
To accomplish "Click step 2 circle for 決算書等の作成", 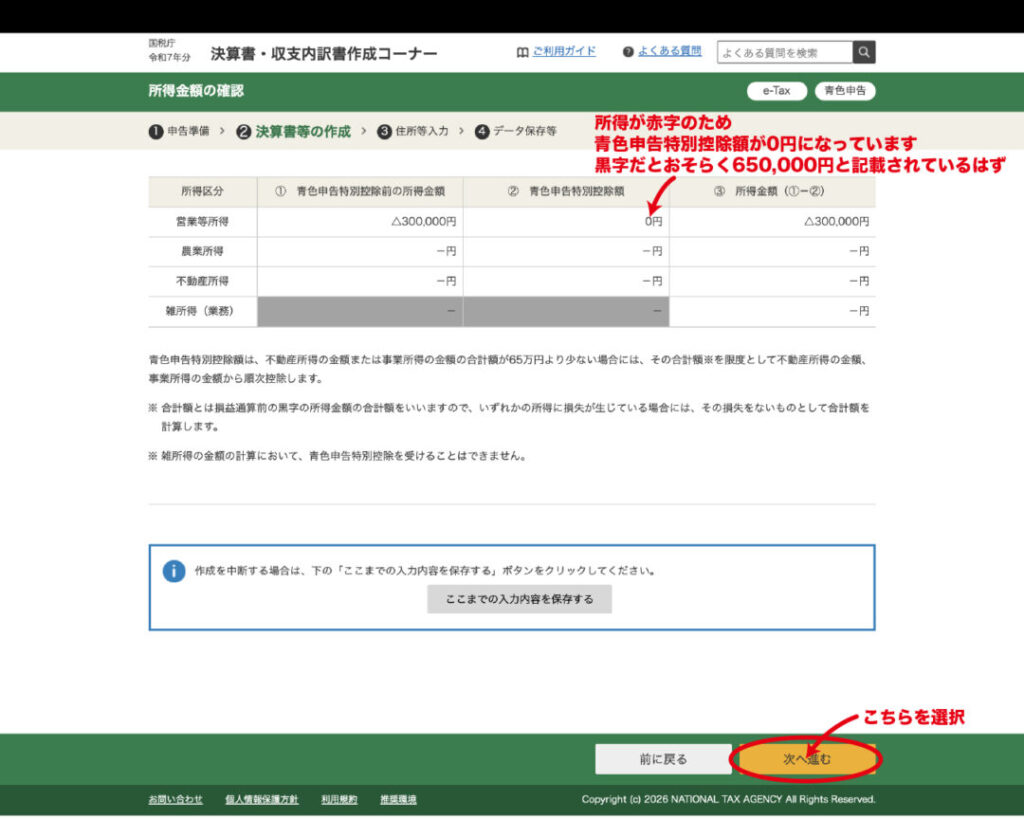I will [x=244, y=131].
